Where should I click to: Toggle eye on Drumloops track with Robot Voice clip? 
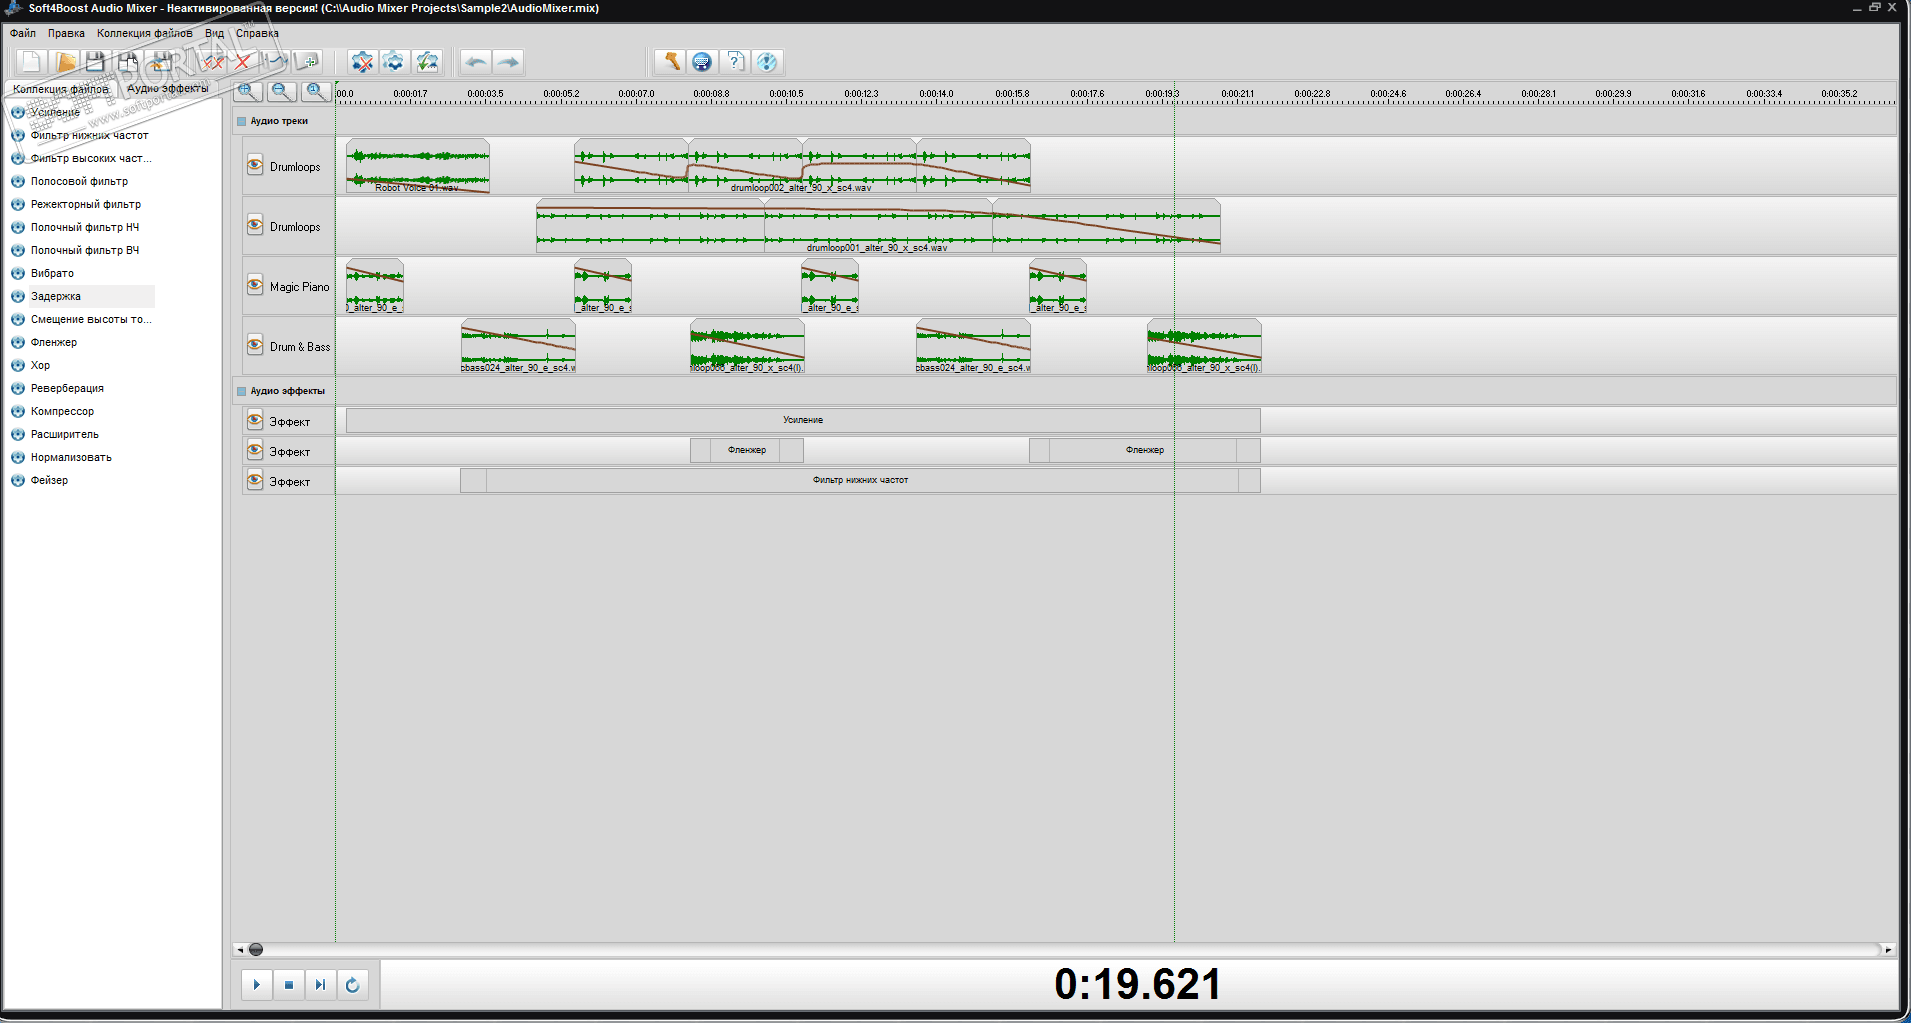click(255, 166)
